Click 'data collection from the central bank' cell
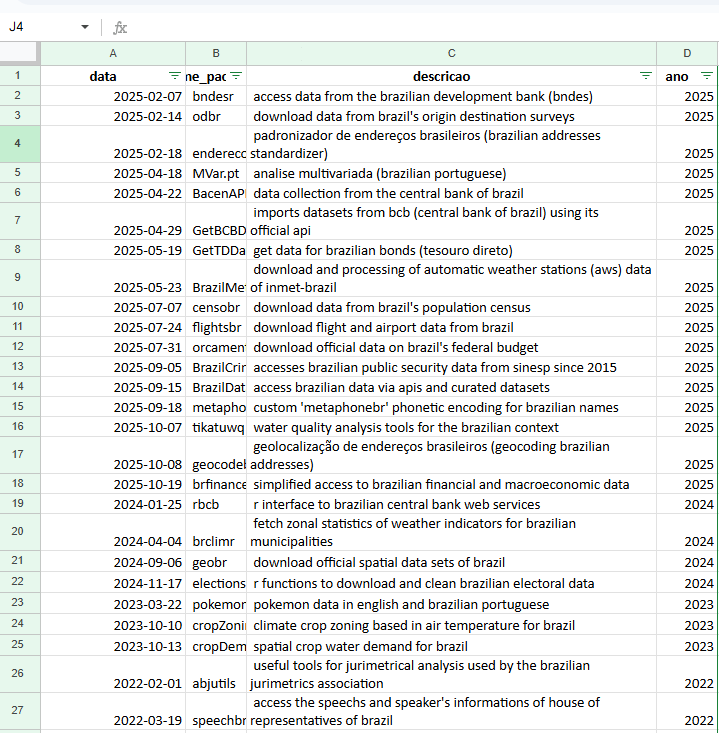This screenshot has height=733, width=719. click(x=452, y=193)
